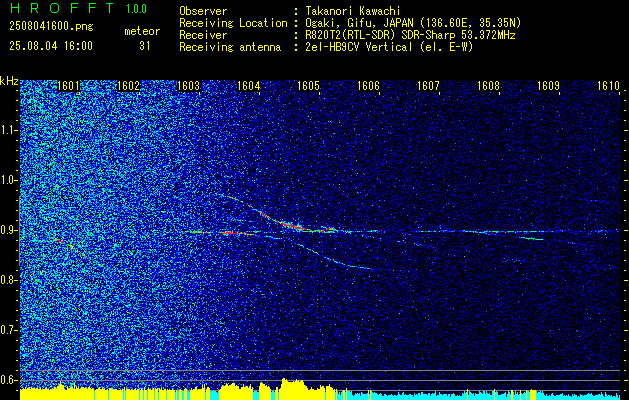Click the 1602 time marker
This screenshot has width=629, height=400.
click(x=128, y=86)
